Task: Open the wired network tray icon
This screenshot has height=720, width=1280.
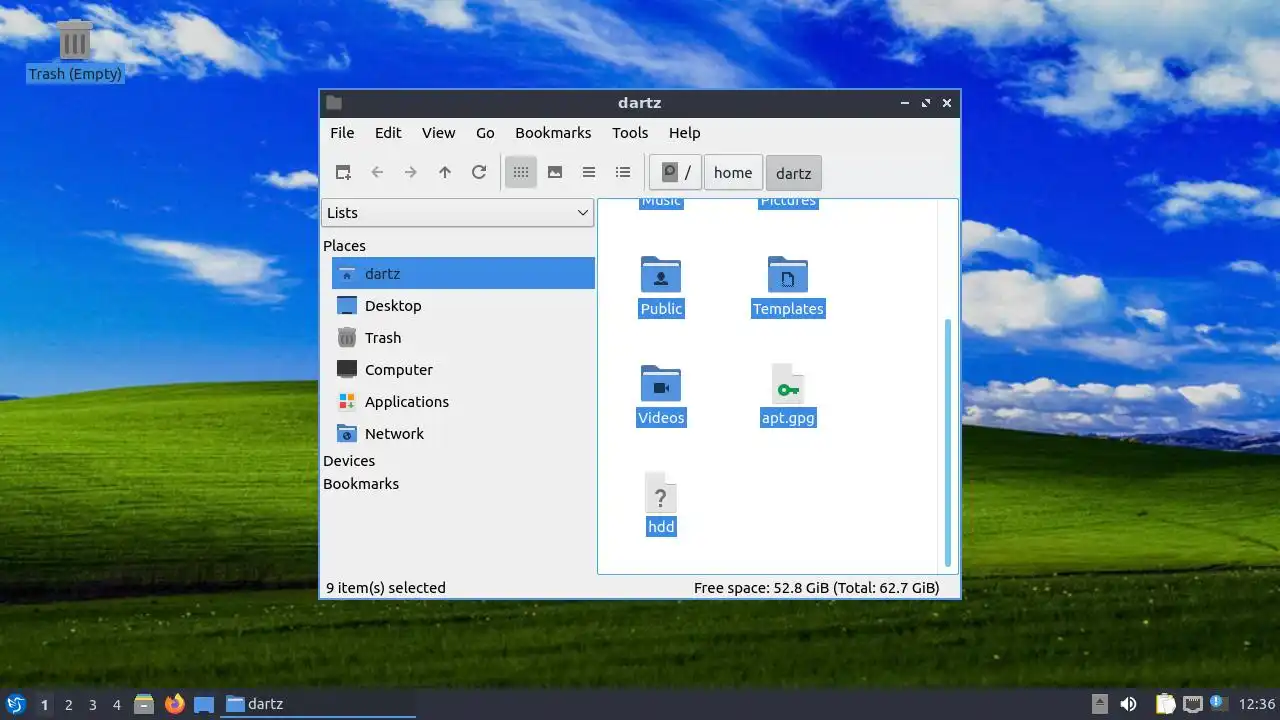Action: 1192,704
